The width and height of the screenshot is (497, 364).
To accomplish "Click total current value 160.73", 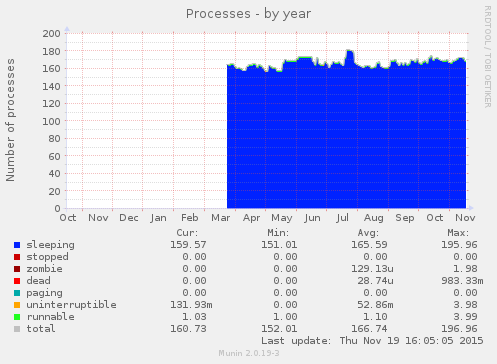I will (x=188, y=329).
